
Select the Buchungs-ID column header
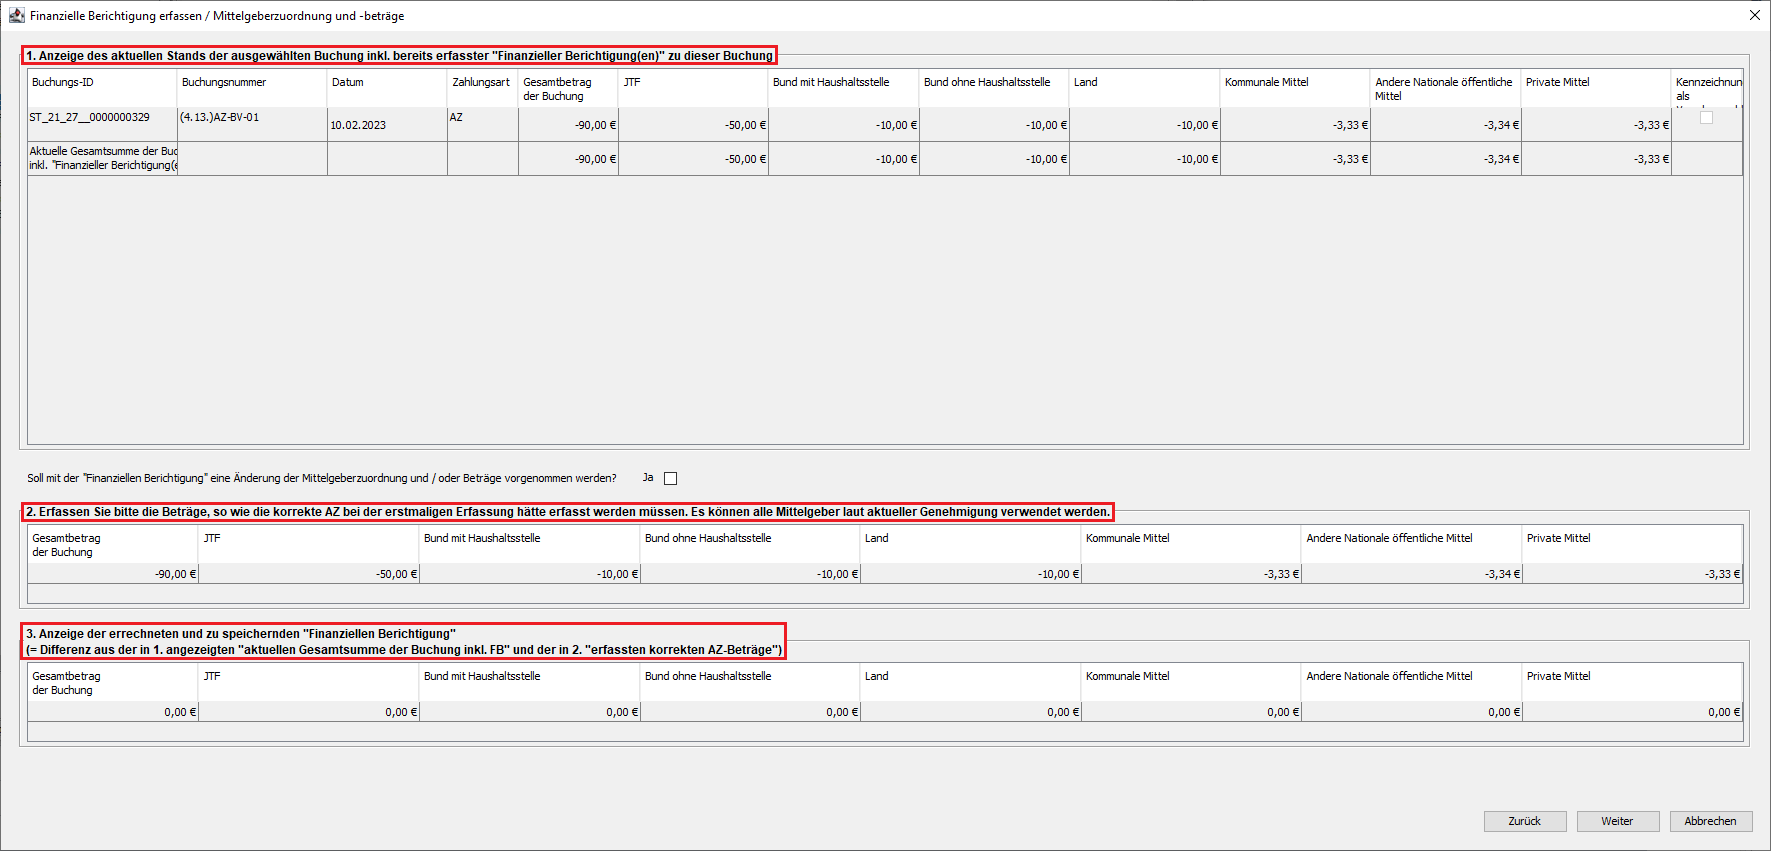(102, 88)
